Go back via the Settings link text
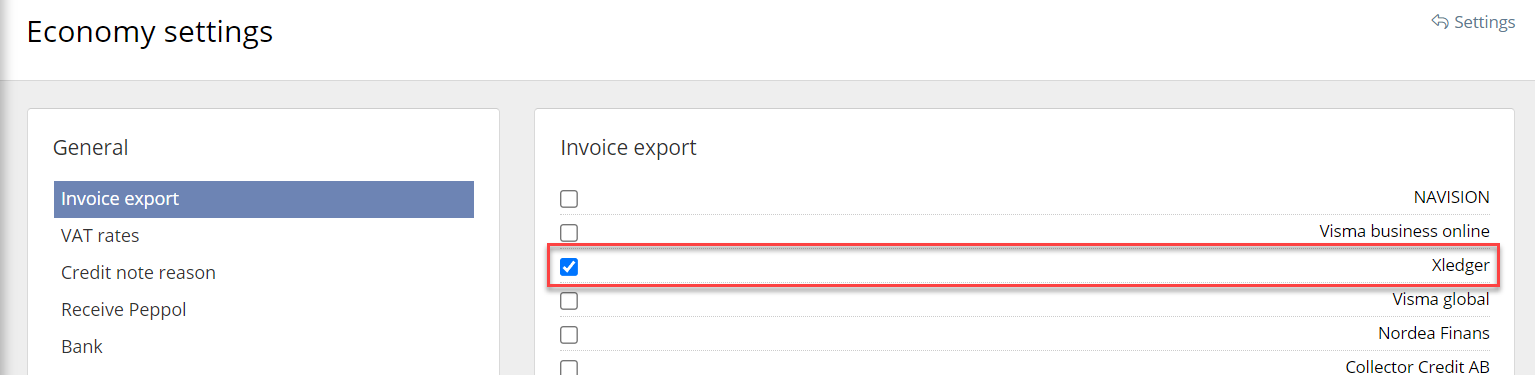The width and height of the screenshot is (1535, 375). click(1484, 22)
